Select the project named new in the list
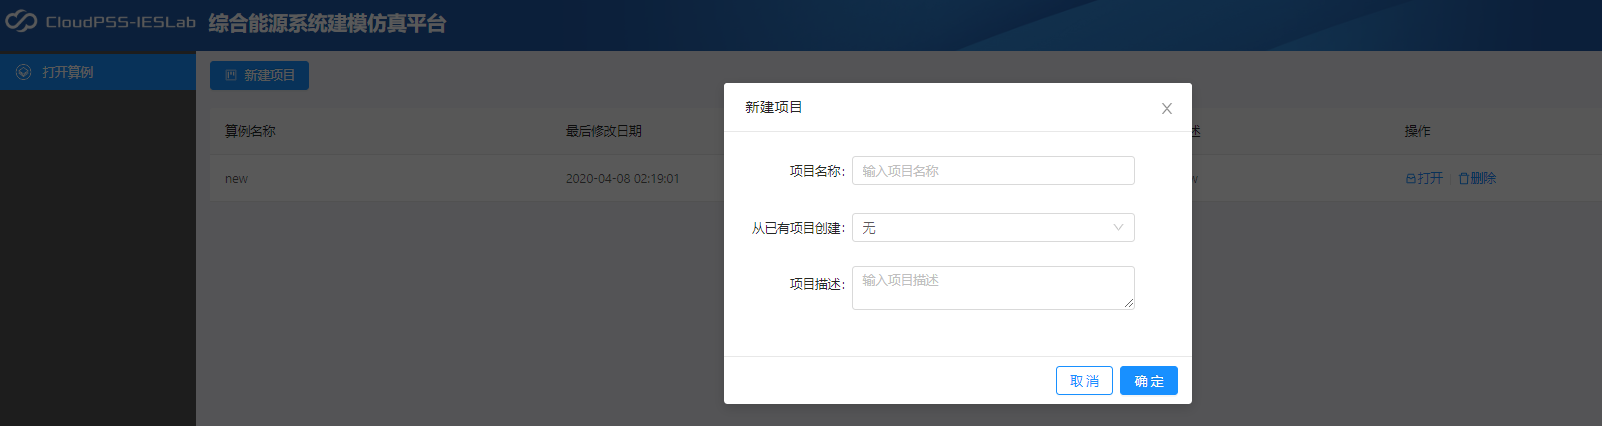The image size is (1602, 426). click(236, 179)
